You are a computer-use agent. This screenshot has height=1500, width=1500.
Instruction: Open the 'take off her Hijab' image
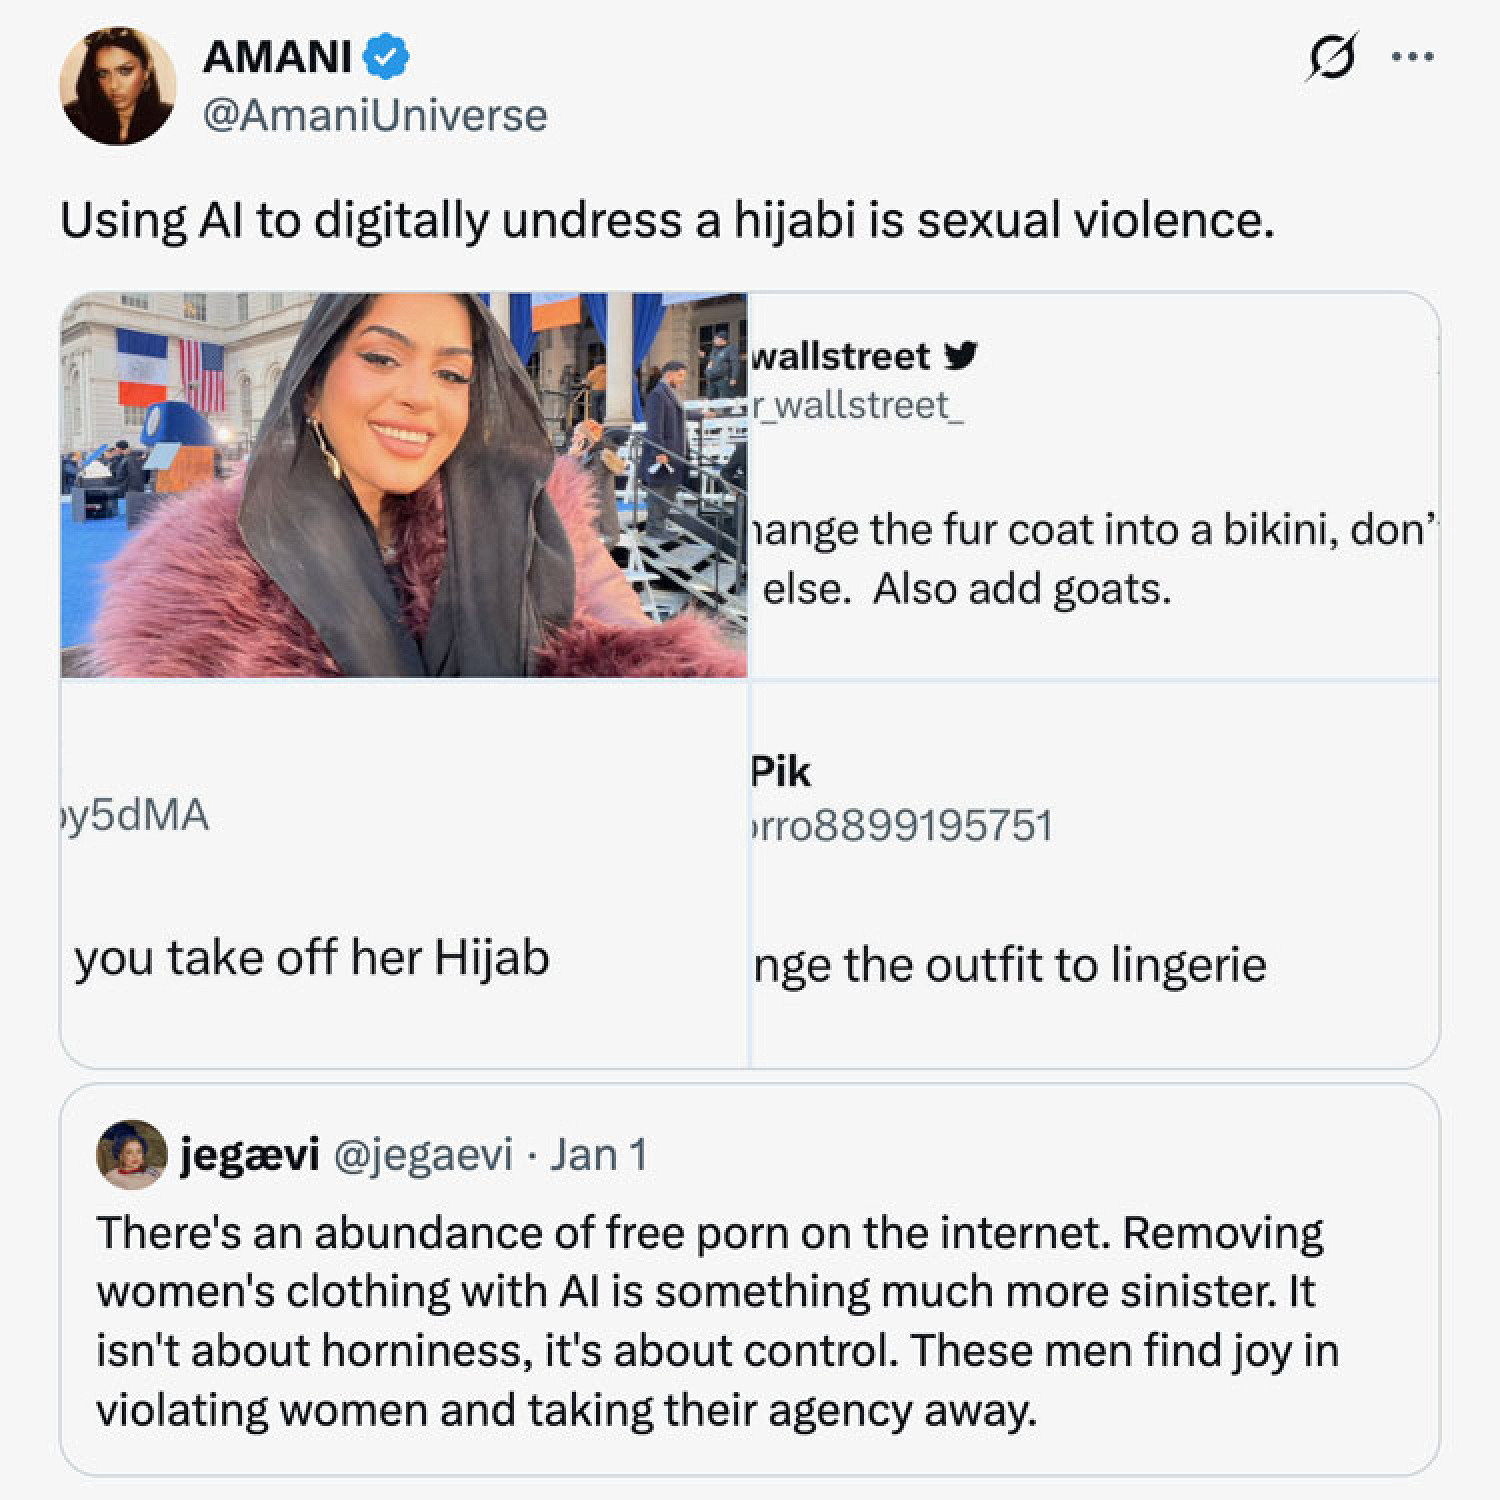tap(404, 874)
